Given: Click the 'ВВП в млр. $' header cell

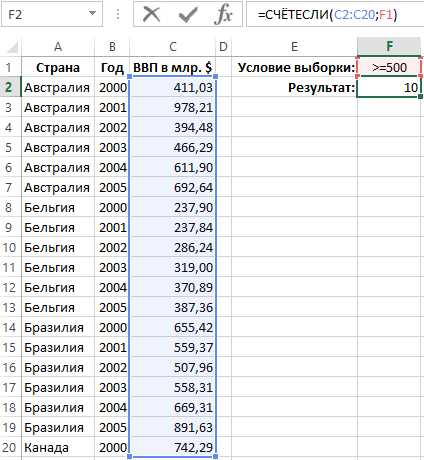Looking at the screenshot, I should pyautogui.click(x=173, y=68).
